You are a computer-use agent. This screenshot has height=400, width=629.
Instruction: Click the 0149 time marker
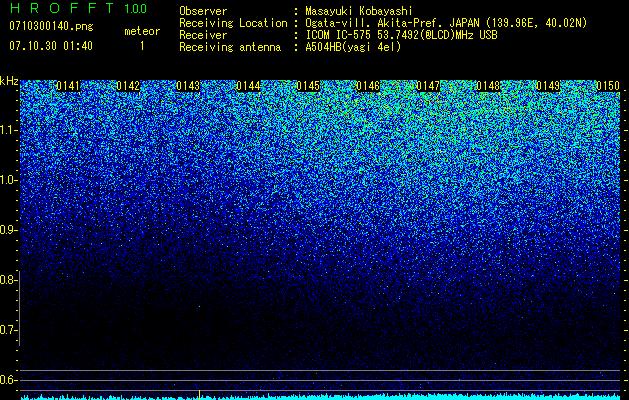548,86
